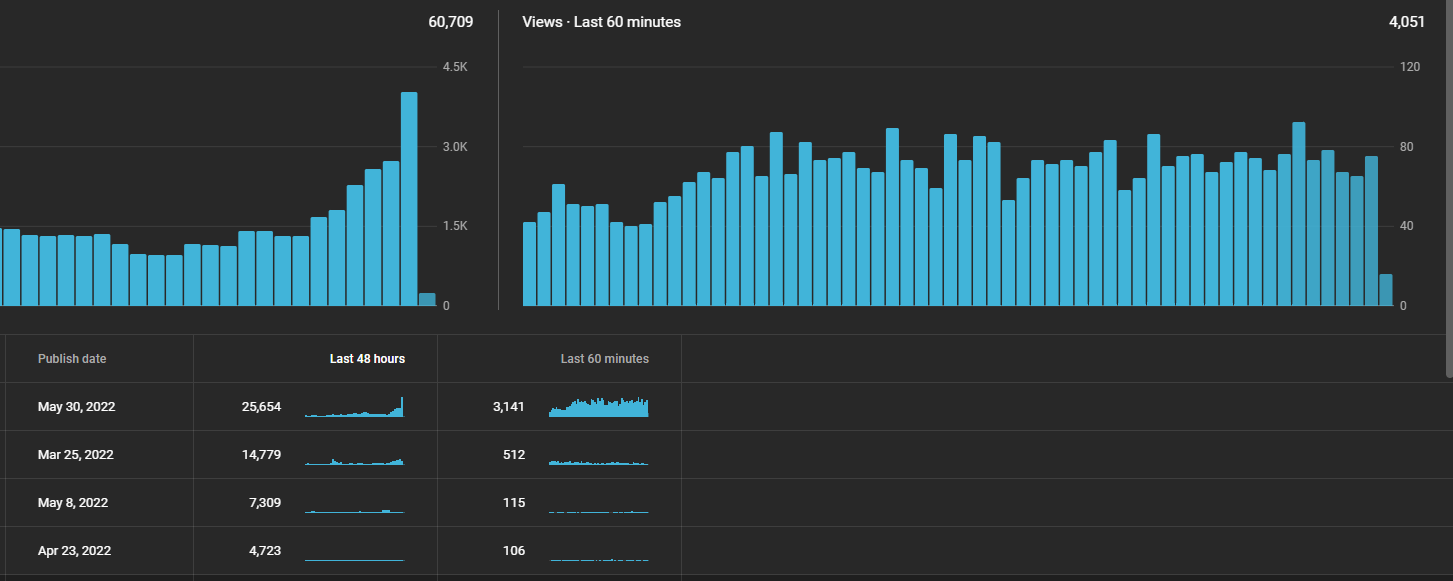
Task: Click the 60-minute sparkline beside 3,141
Action: (599, 407)
